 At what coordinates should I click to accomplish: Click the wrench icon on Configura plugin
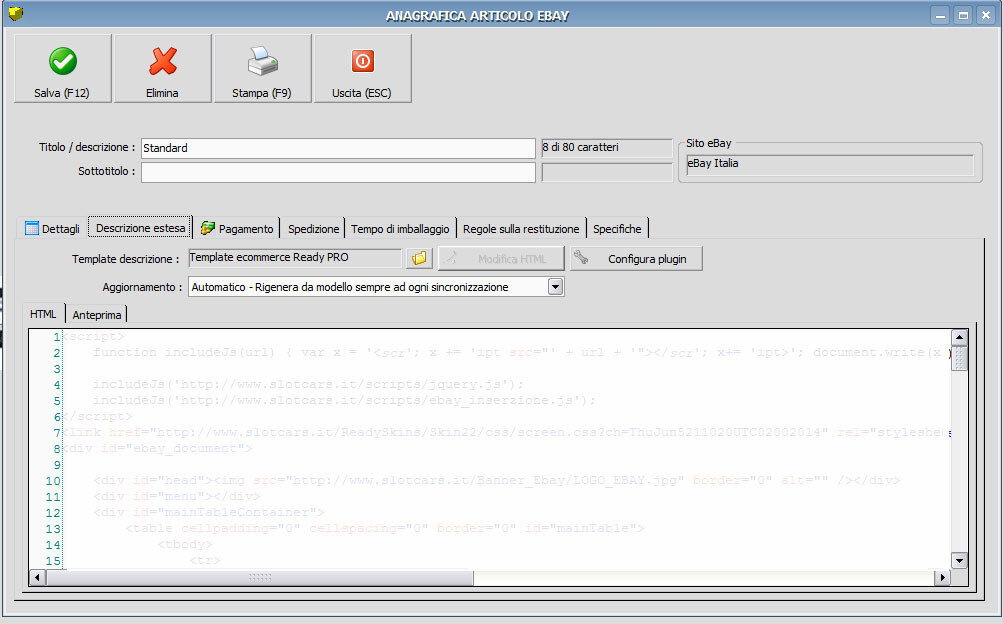pos(581,257)
